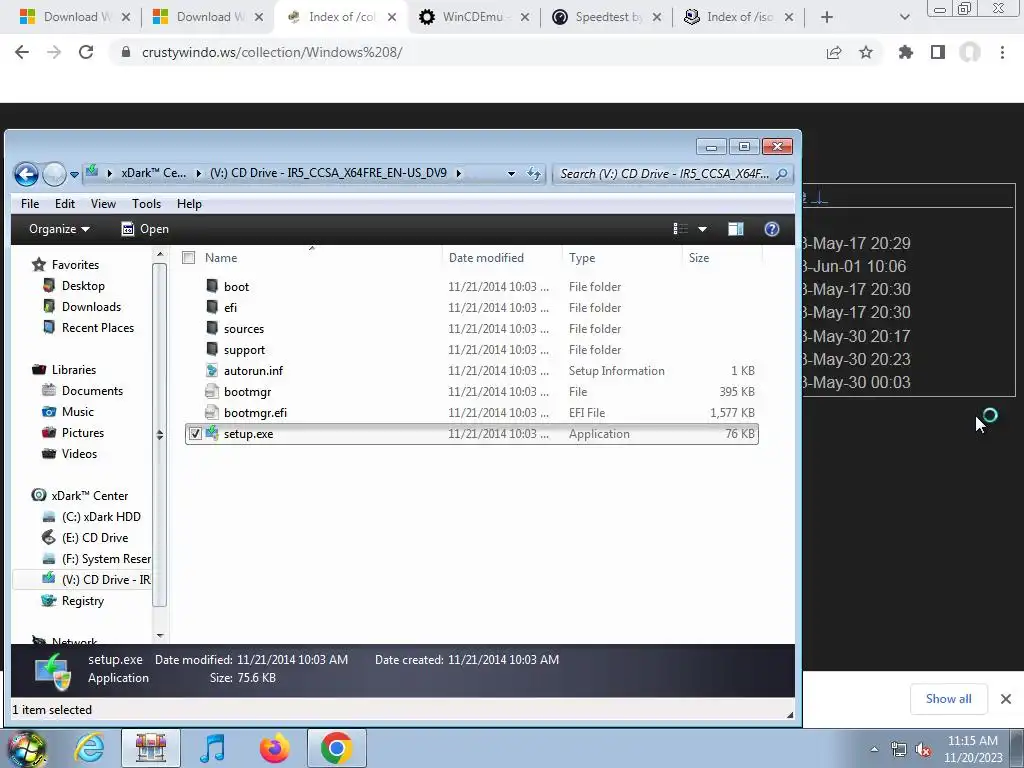This screenshot has height=768, width=1024.
Task: Toggle the select-all checkbox in header
Action: [x=189, y=258]
